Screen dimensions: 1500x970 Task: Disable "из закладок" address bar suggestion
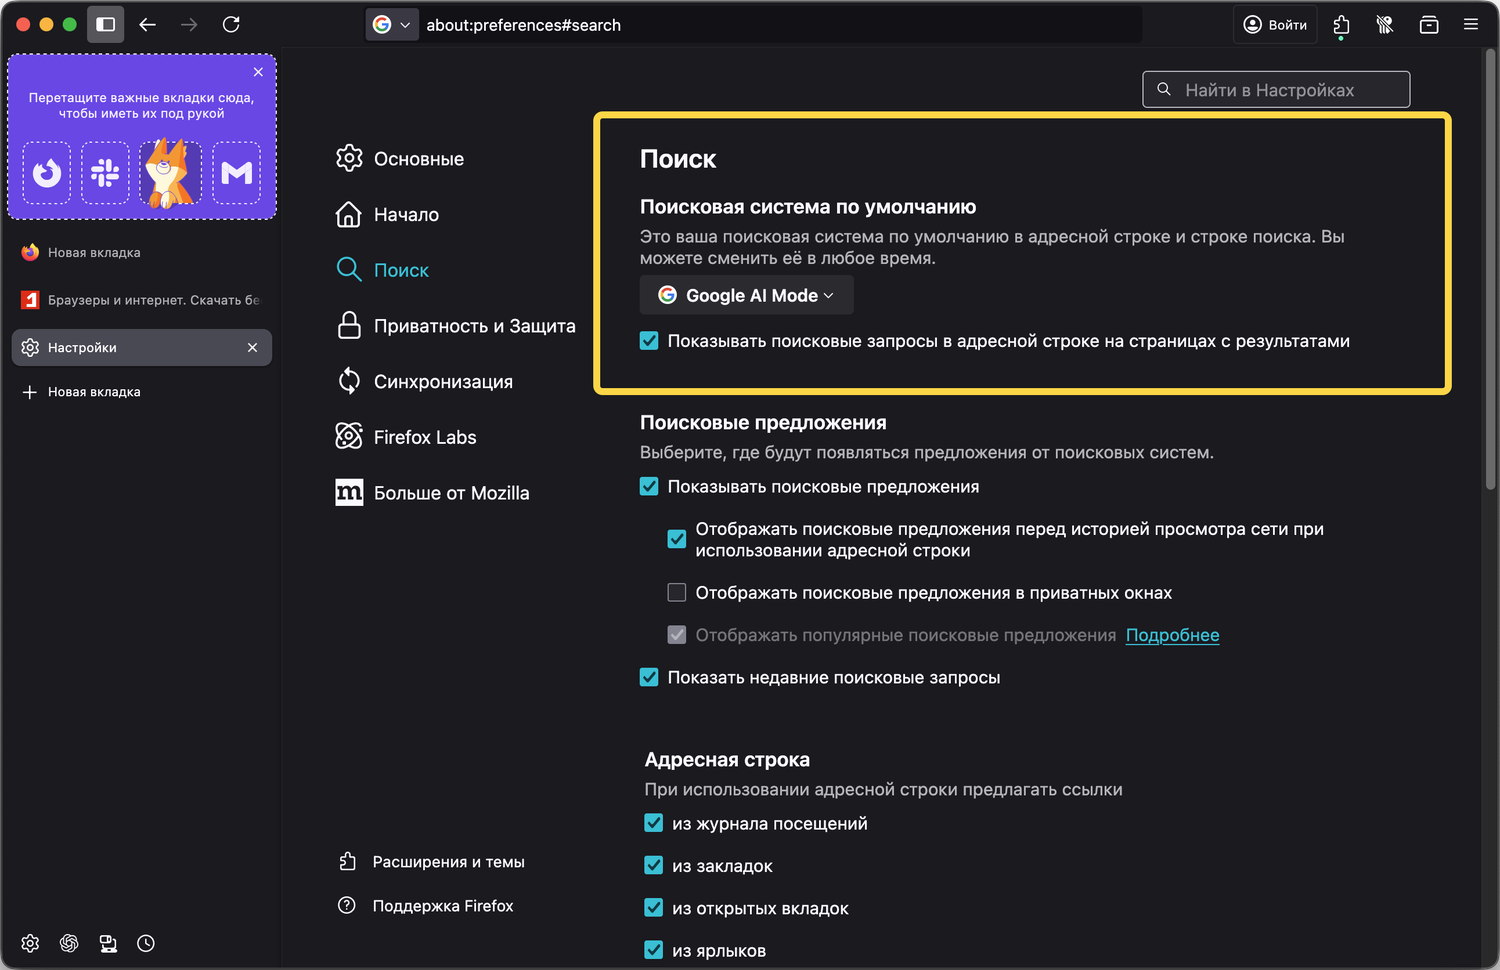tap(654, 866)
